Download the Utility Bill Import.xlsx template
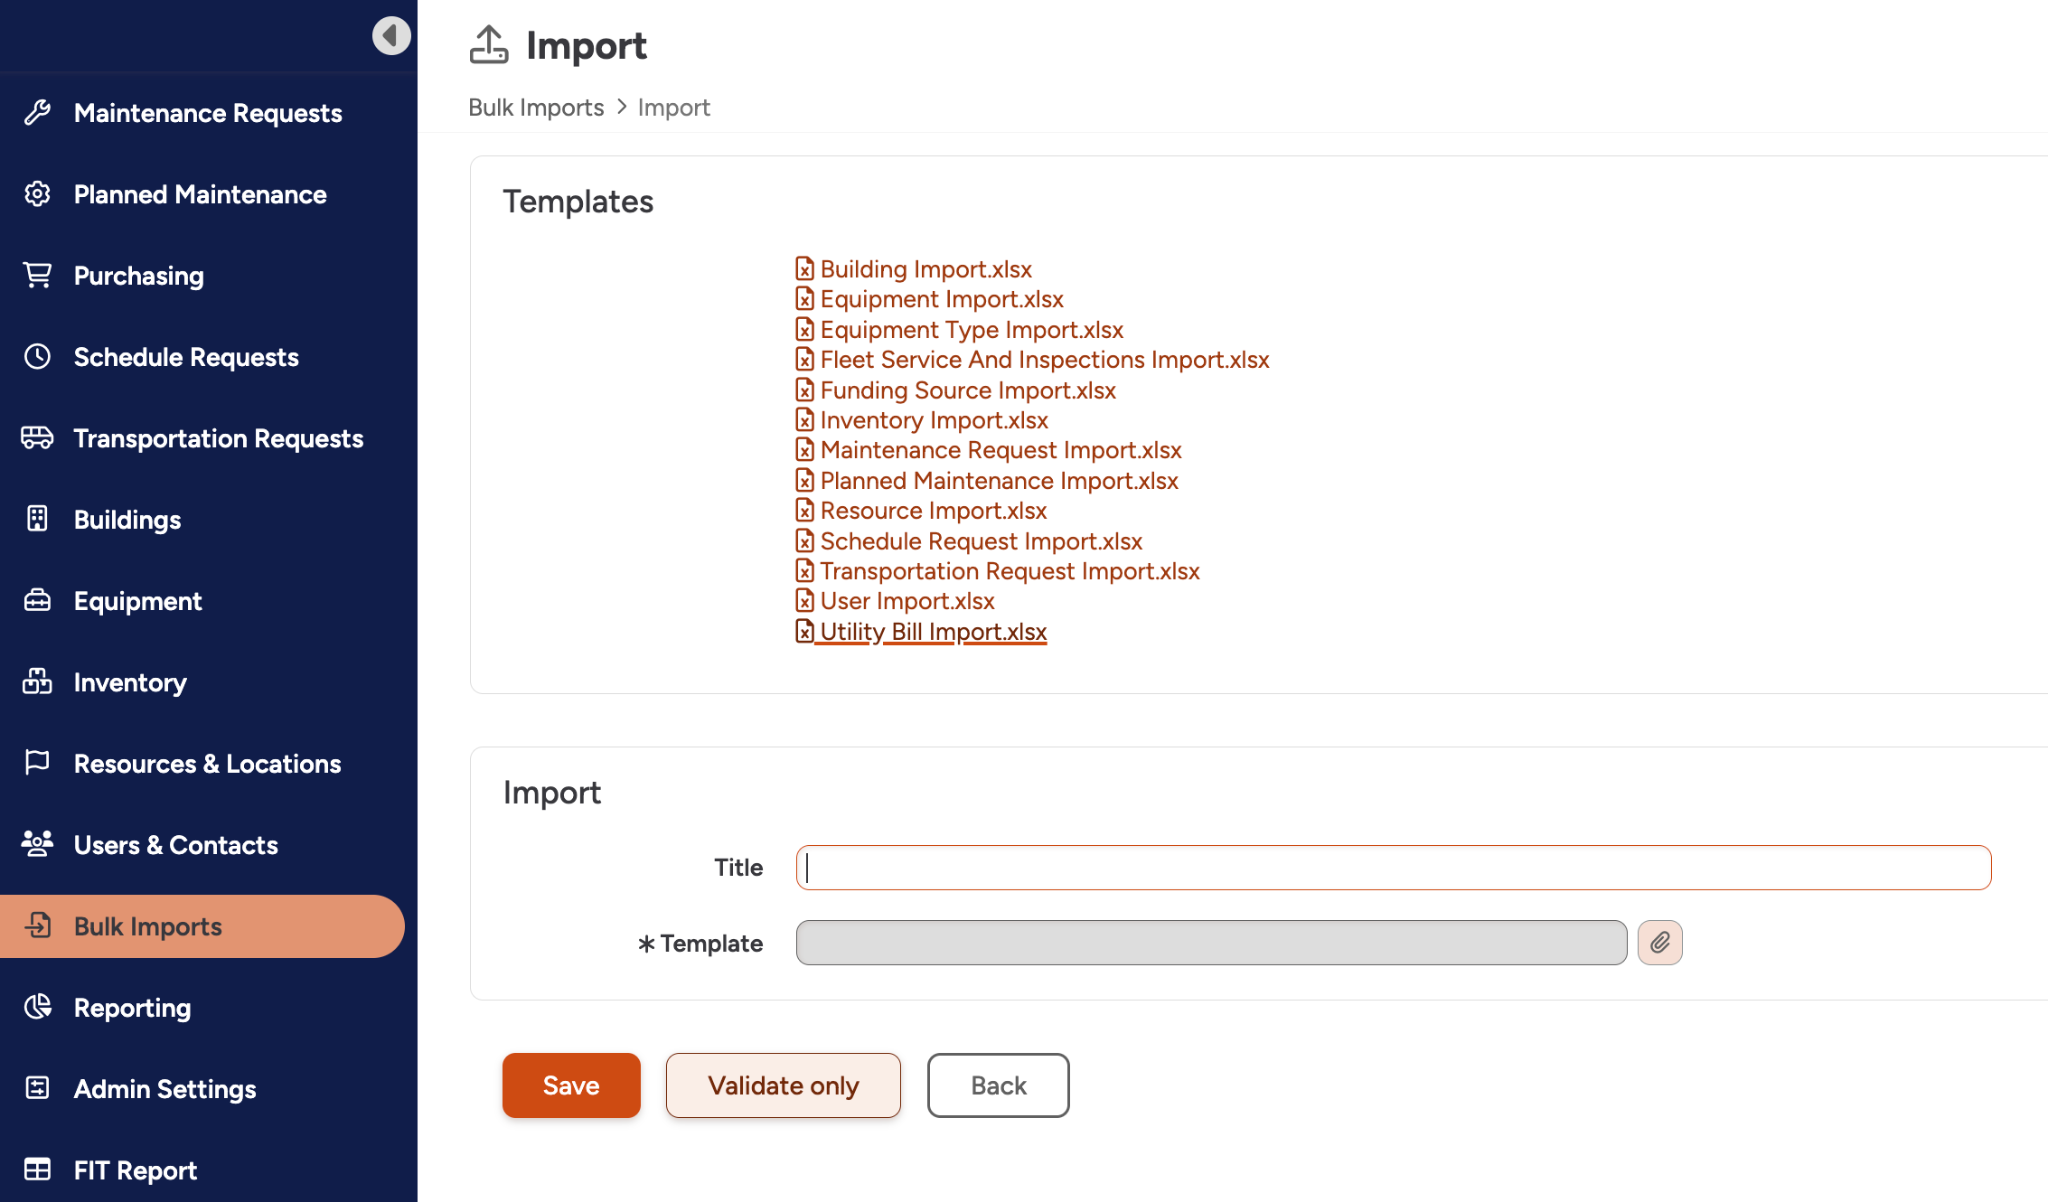The width and height of the screenshot is (2048, 1202). pos(932,632)
